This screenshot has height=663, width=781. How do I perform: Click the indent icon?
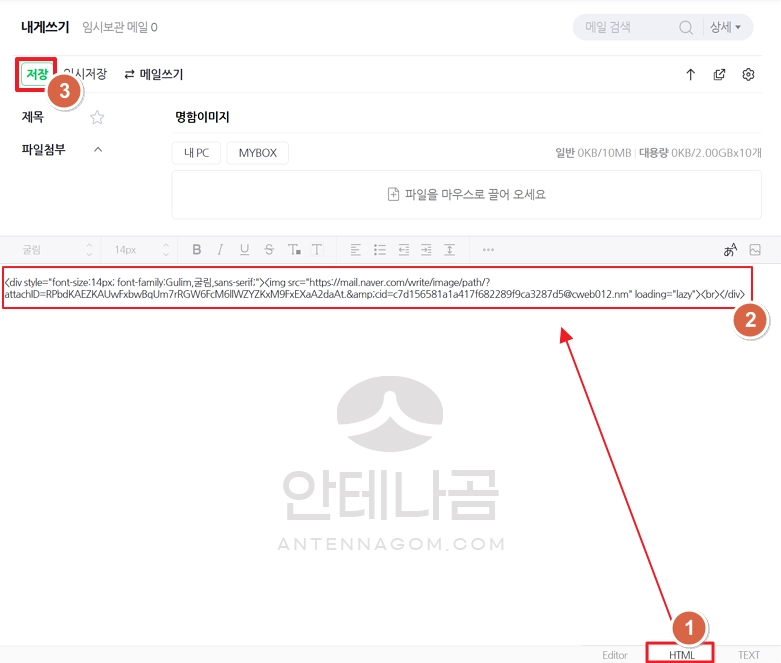tap(426, 250)
